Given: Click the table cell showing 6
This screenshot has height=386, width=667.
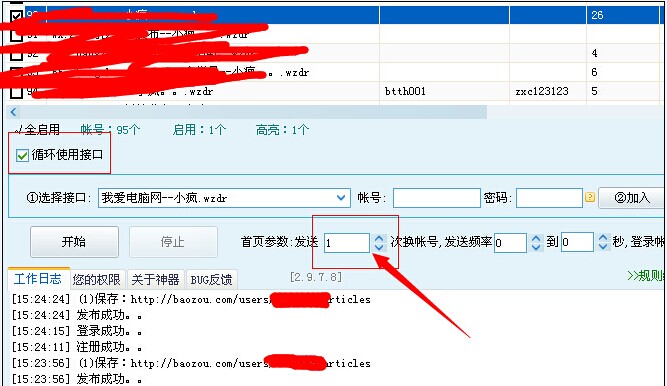Looking at the screenshot, I should tap(622, 72).
